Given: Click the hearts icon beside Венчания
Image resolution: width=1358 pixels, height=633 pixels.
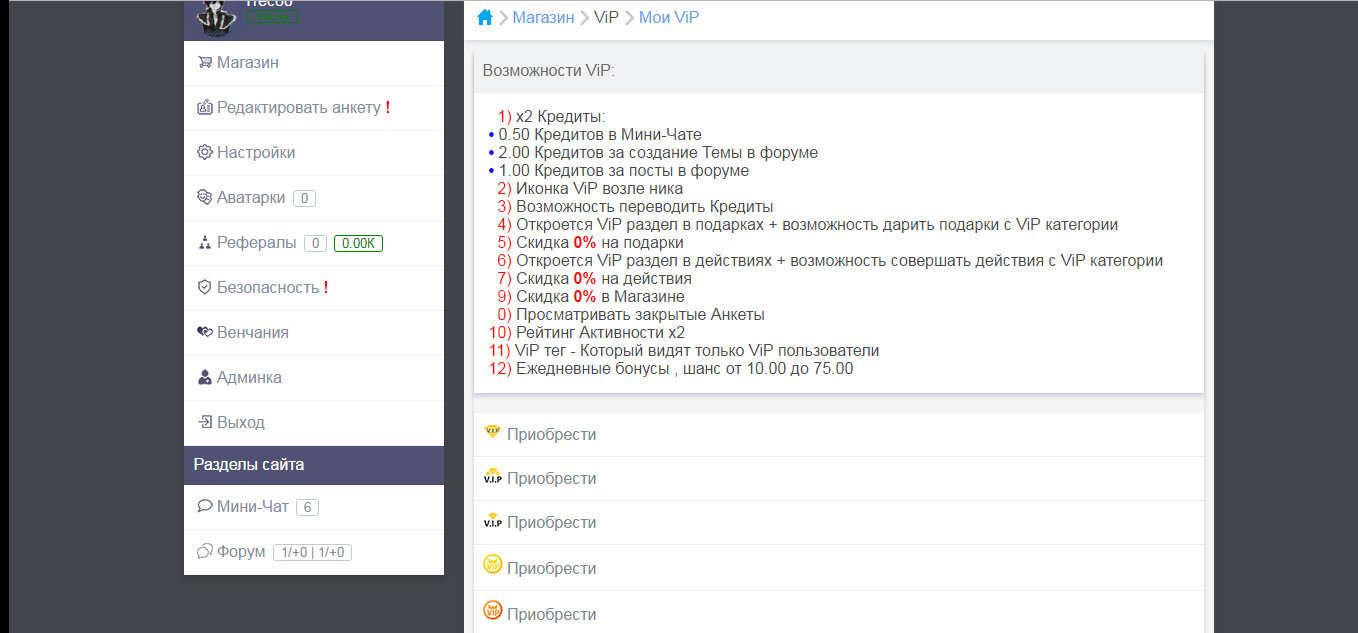Looking at the screenshot, I should click(204, 332).
